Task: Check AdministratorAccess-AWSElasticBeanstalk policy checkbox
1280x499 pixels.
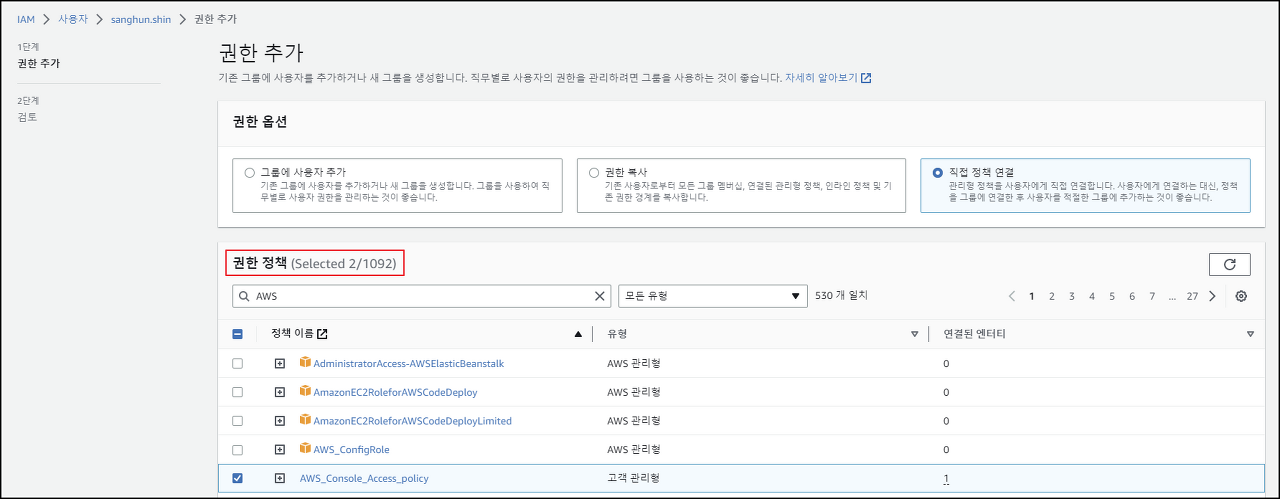Action: pyautogui.click(x=238, y=363)
